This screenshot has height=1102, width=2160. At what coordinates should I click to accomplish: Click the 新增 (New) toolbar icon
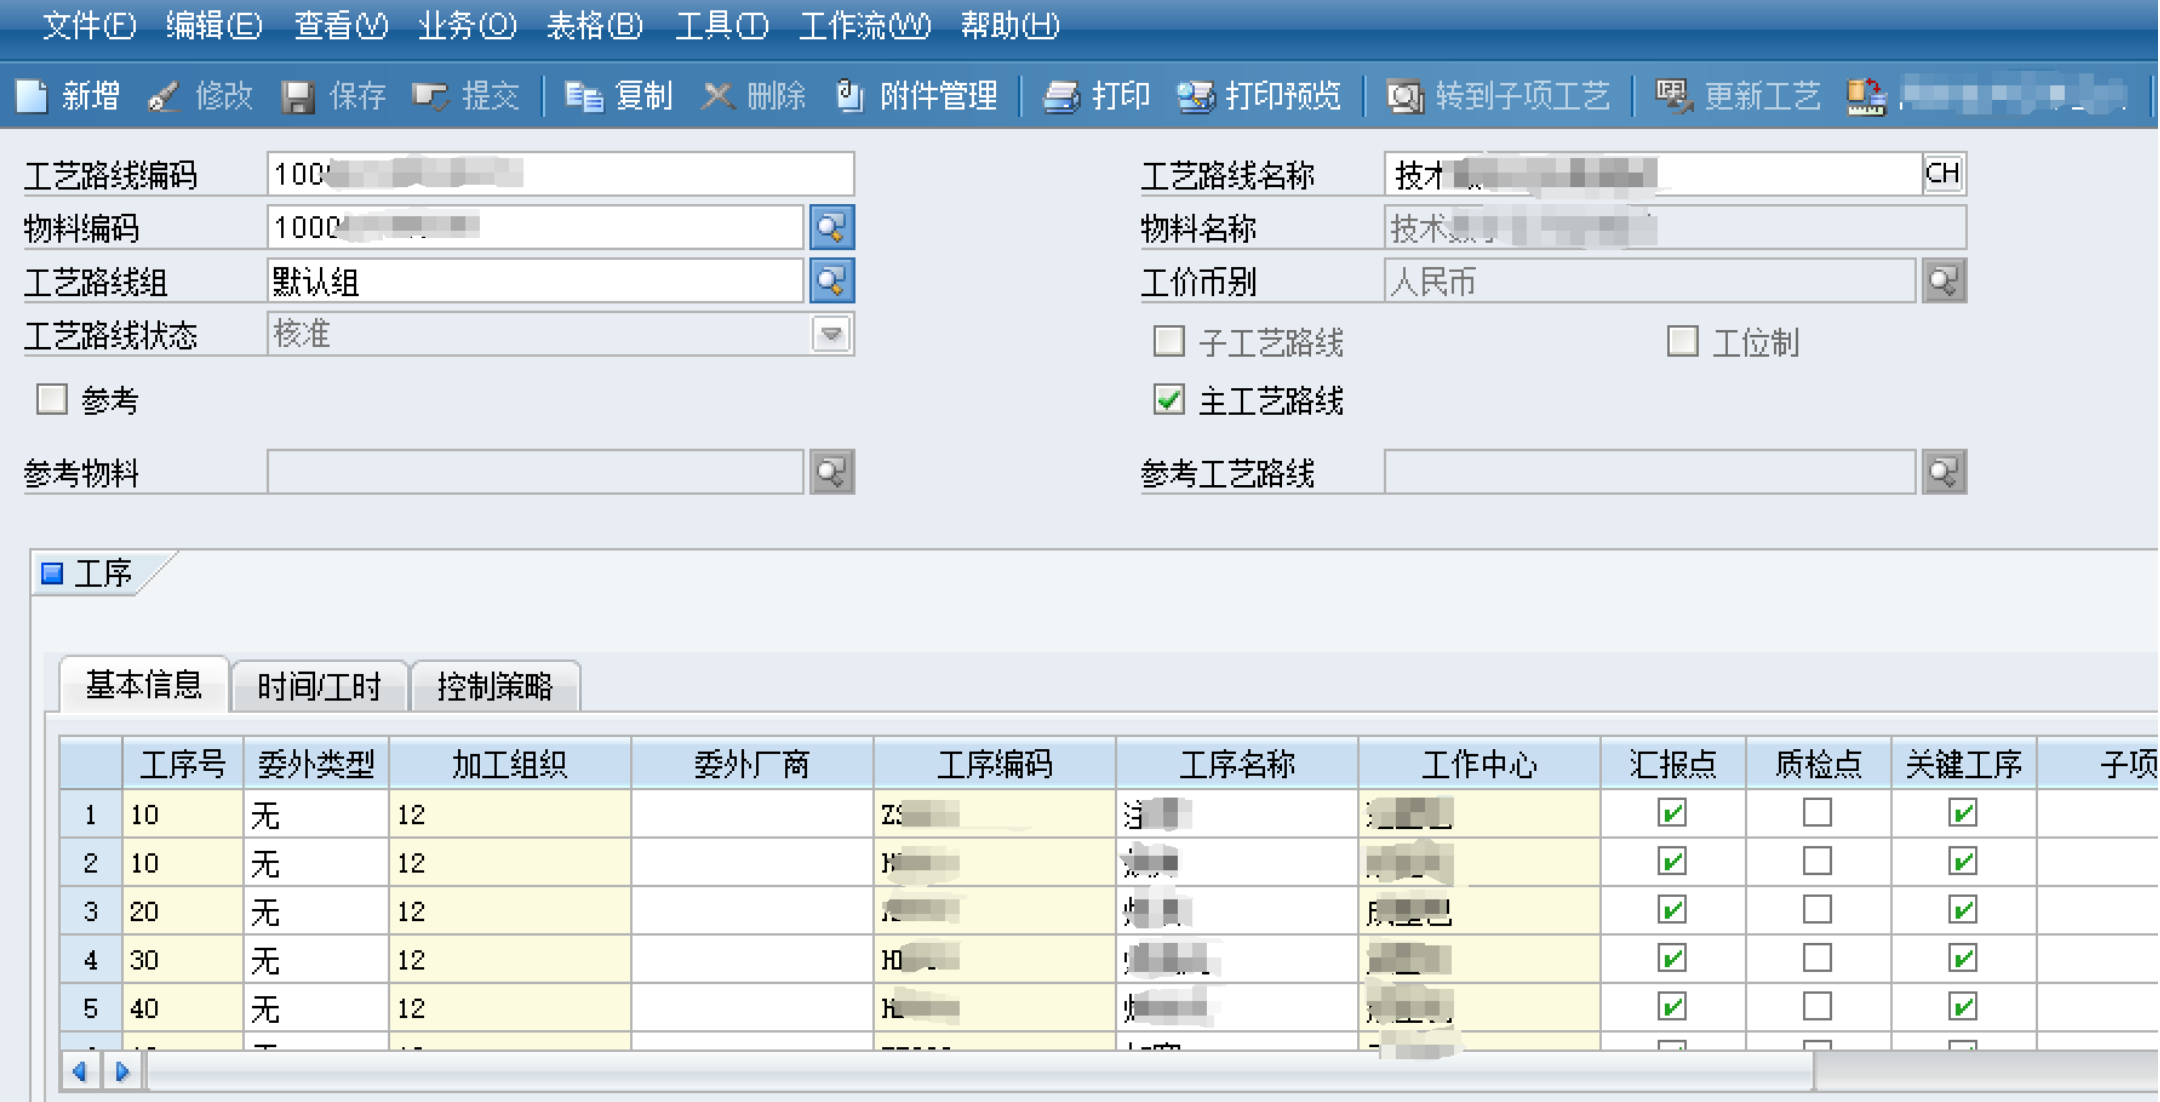pos(33,96)
